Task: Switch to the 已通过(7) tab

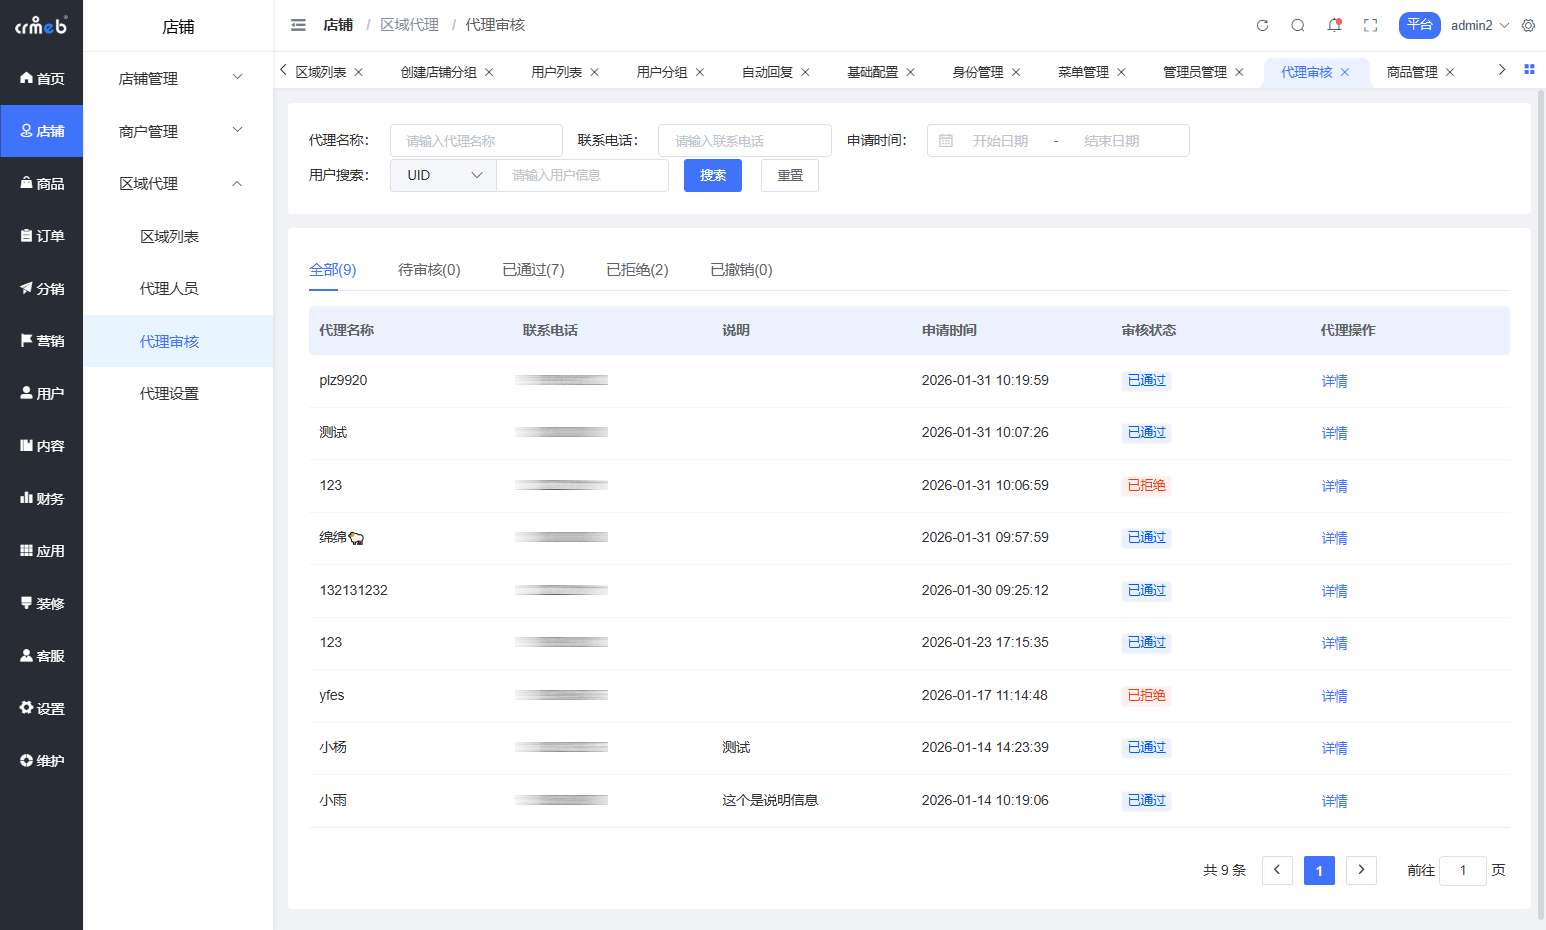Action: point(533,270)
